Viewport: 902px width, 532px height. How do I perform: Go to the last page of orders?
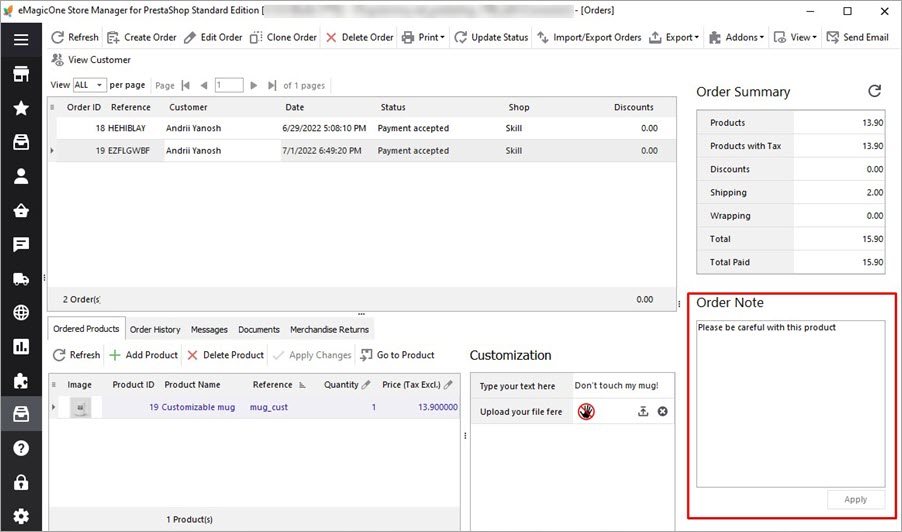coord(272,86)
